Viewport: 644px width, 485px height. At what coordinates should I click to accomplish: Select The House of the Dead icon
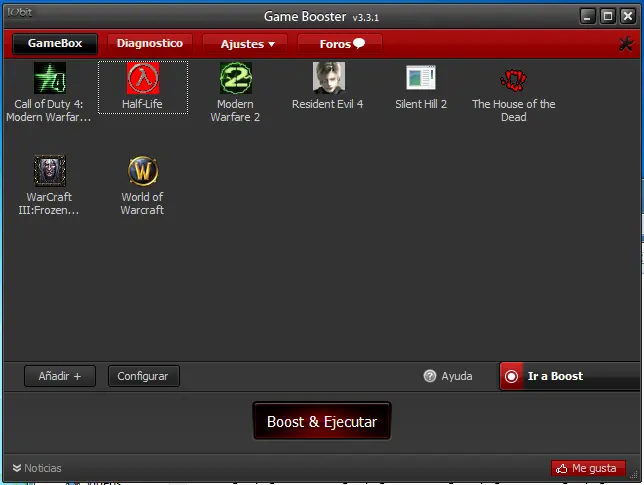(513, 80)
